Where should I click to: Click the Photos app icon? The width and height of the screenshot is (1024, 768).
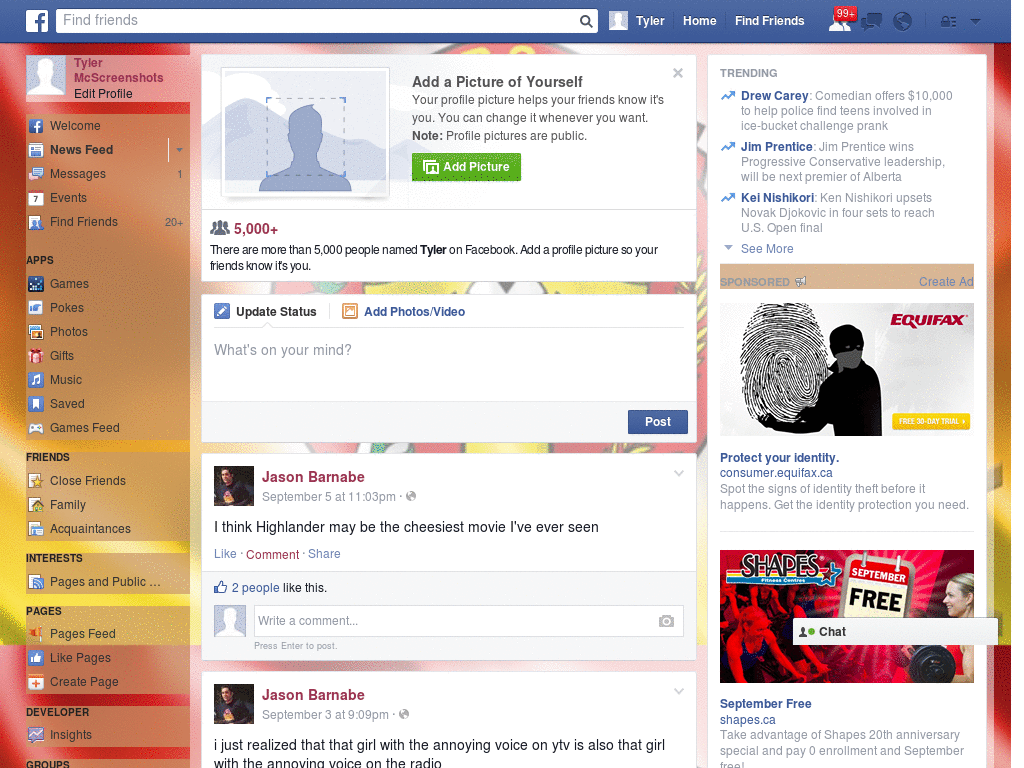pyautogui.click(x=36, y=332)
